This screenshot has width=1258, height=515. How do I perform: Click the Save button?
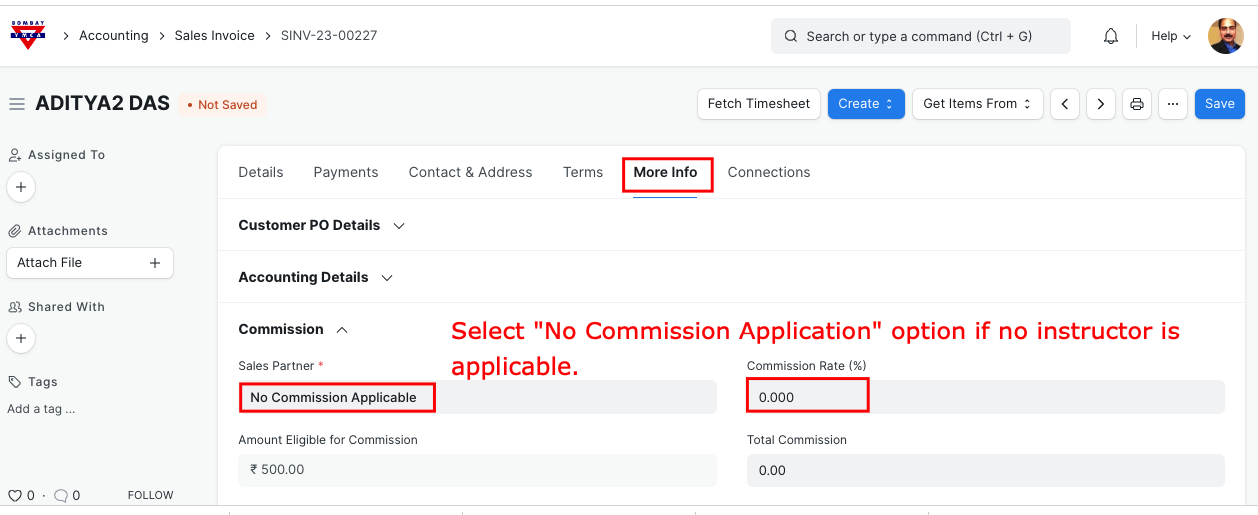click(1219, 104)
